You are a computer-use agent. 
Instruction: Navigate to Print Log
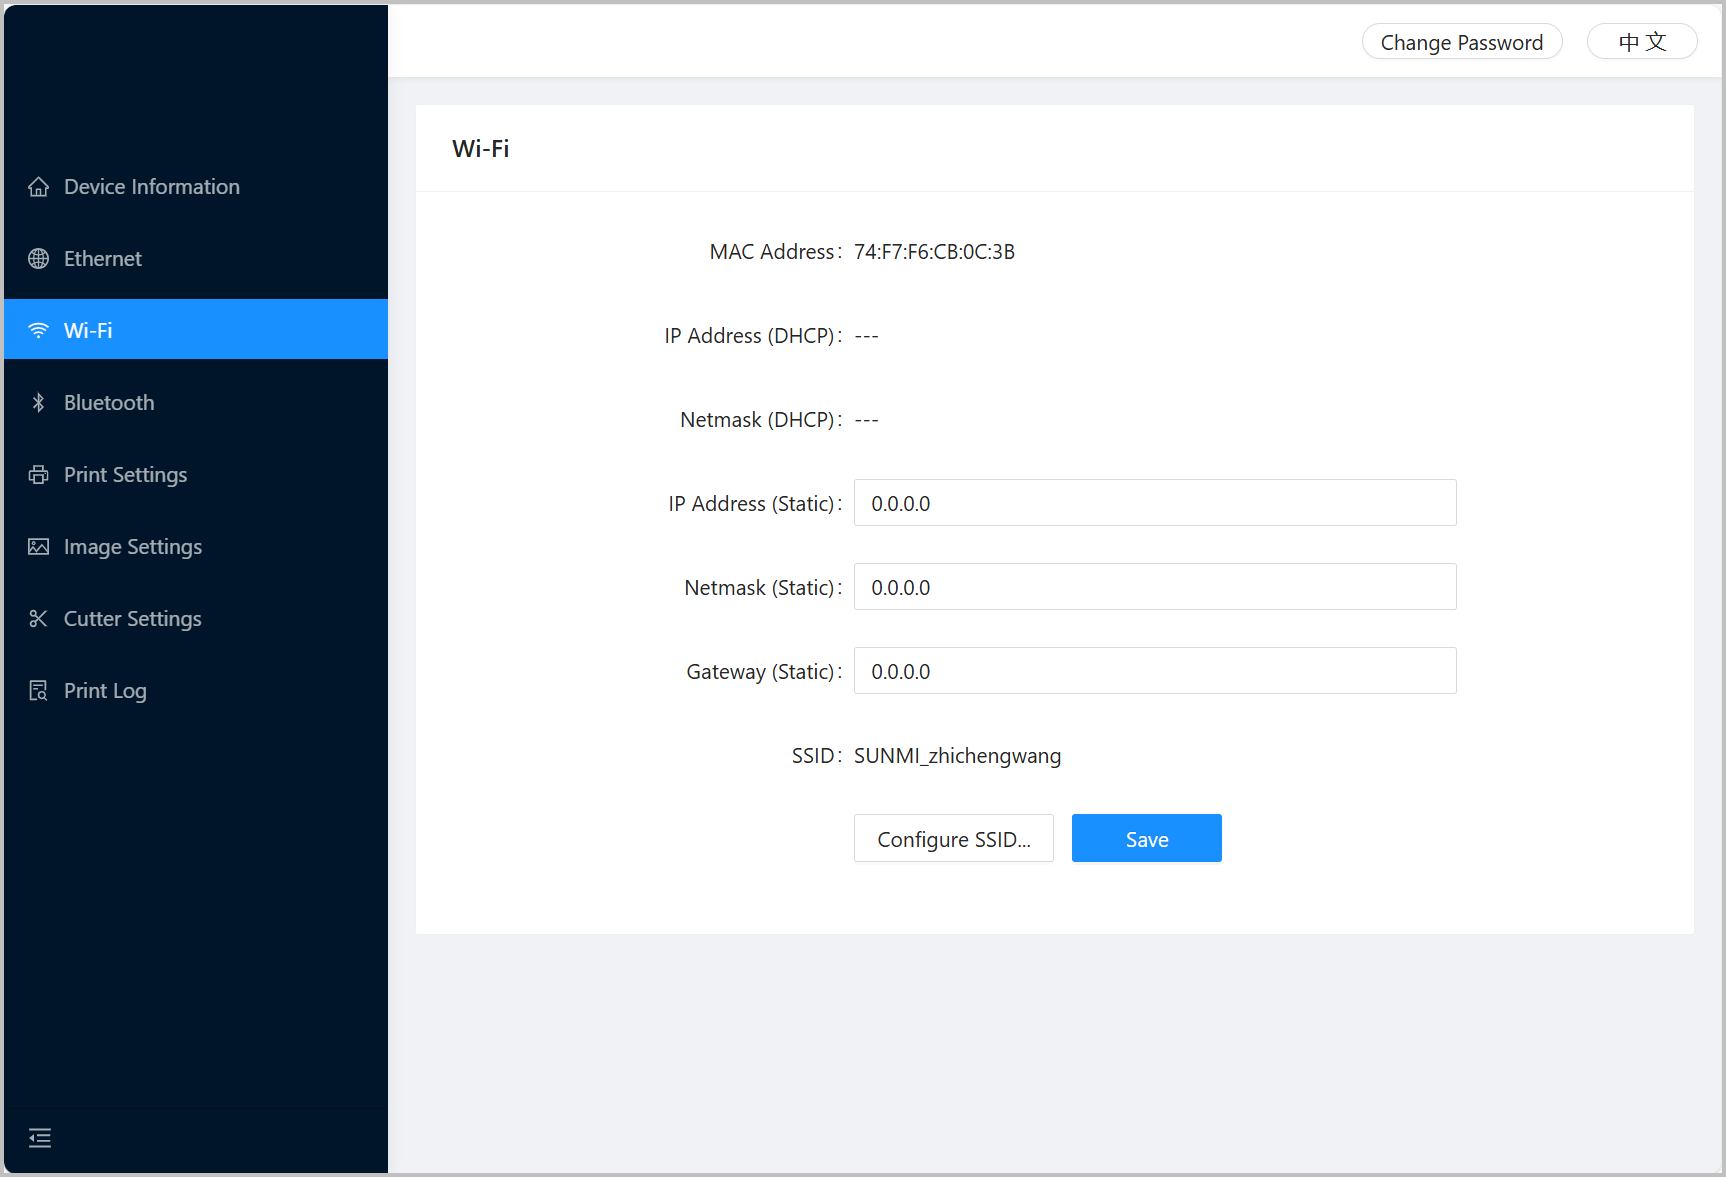(105, 691)
